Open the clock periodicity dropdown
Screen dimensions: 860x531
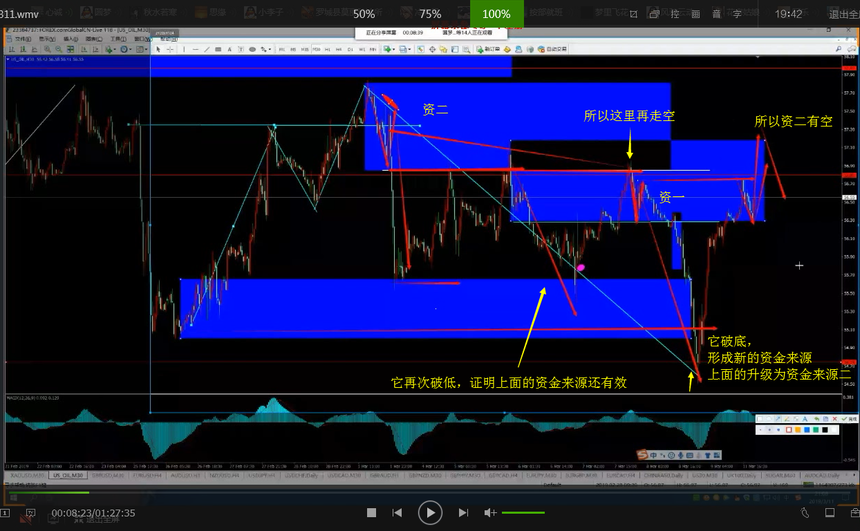[126, 49]
